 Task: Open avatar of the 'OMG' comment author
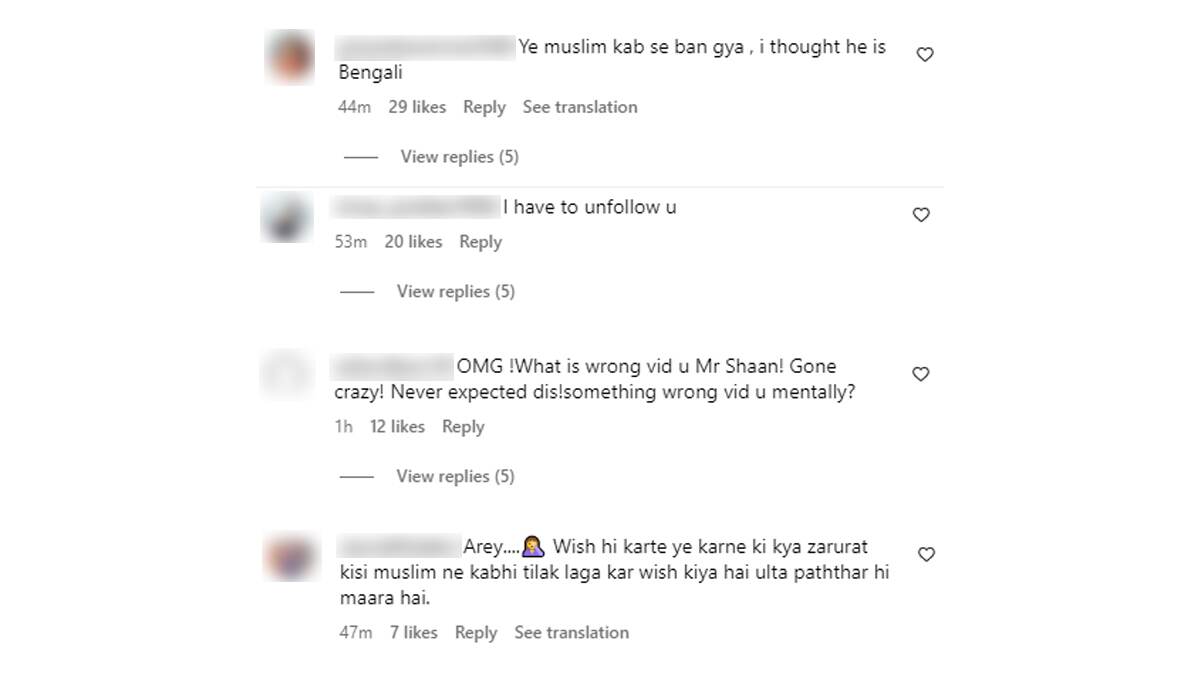[287, 376]
